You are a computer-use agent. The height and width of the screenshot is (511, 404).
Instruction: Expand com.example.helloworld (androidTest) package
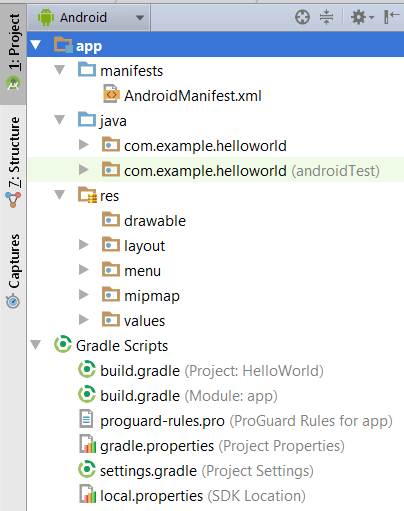83,170
